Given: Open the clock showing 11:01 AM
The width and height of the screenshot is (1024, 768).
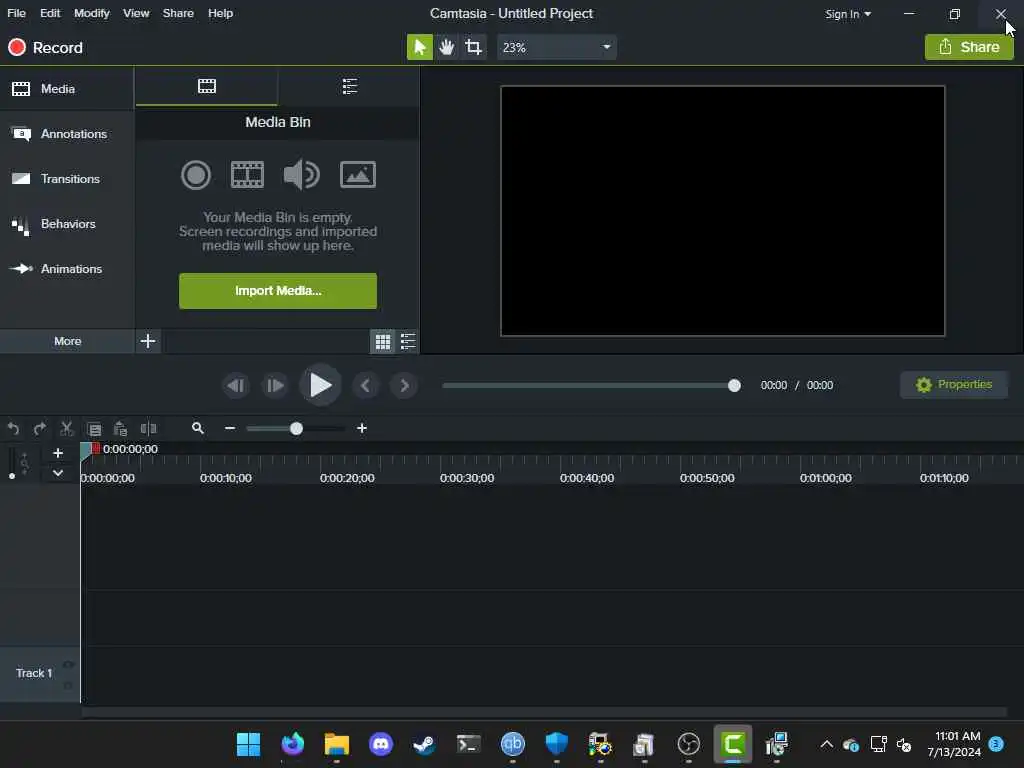Looking at the screenshot, I should tap(954, 744).
